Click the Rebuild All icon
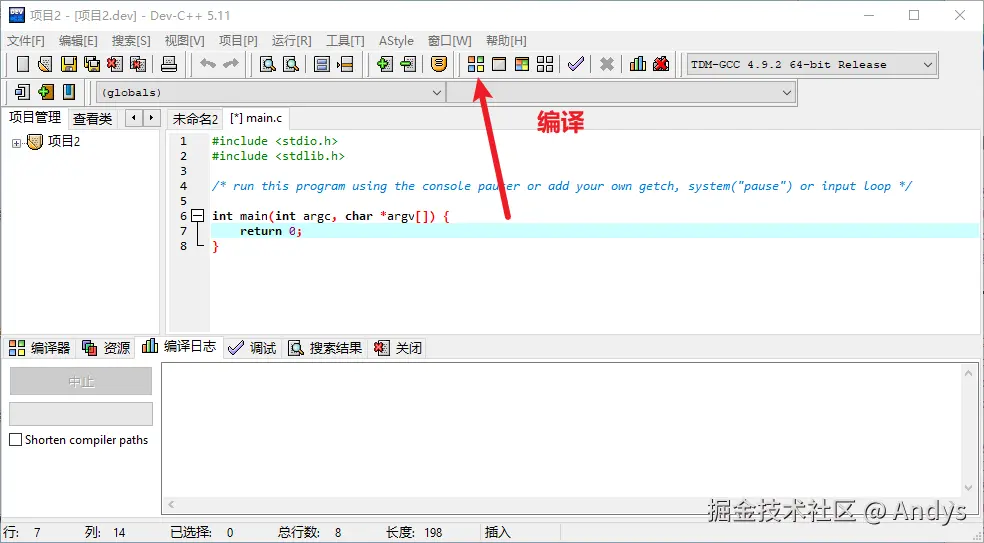The image size is (984, 543). (x=545, y=64)
